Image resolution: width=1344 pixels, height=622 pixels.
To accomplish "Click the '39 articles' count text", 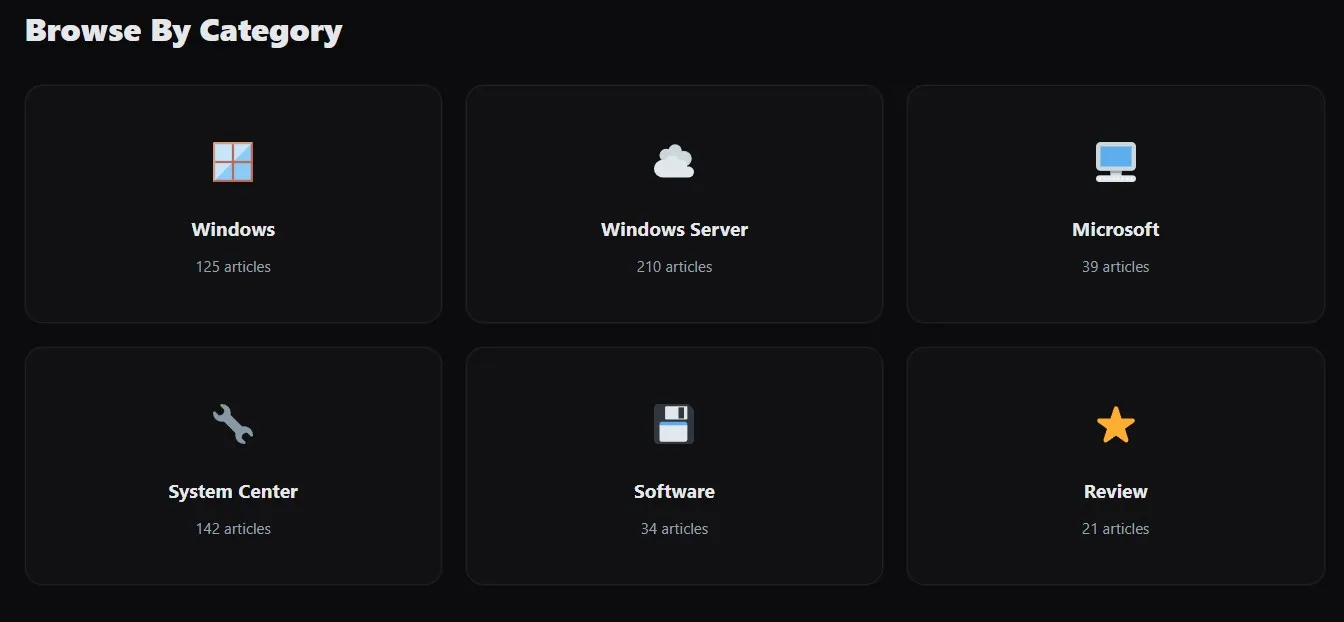I will tap(1115, 267).
